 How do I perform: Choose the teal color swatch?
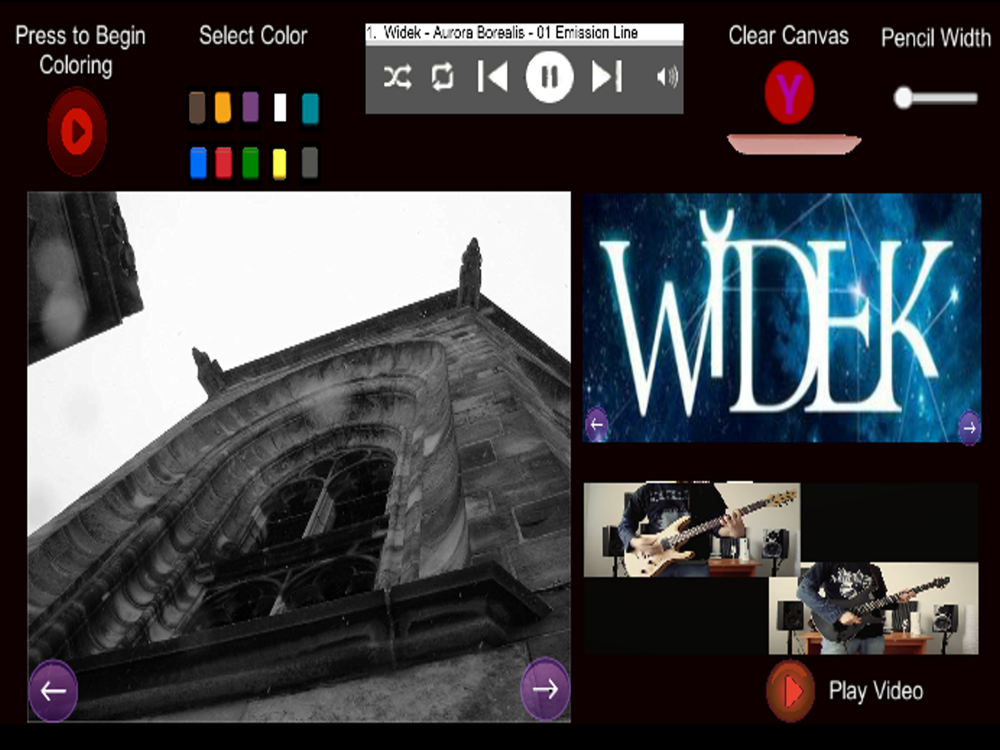click(x=310, y=107)
